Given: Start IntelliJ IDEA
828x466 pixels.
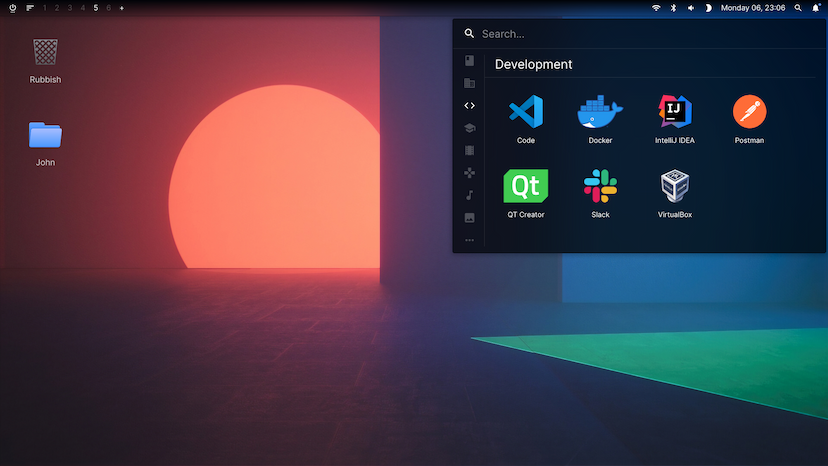Looking at the screenshot, I should click(x=674, y=112).
